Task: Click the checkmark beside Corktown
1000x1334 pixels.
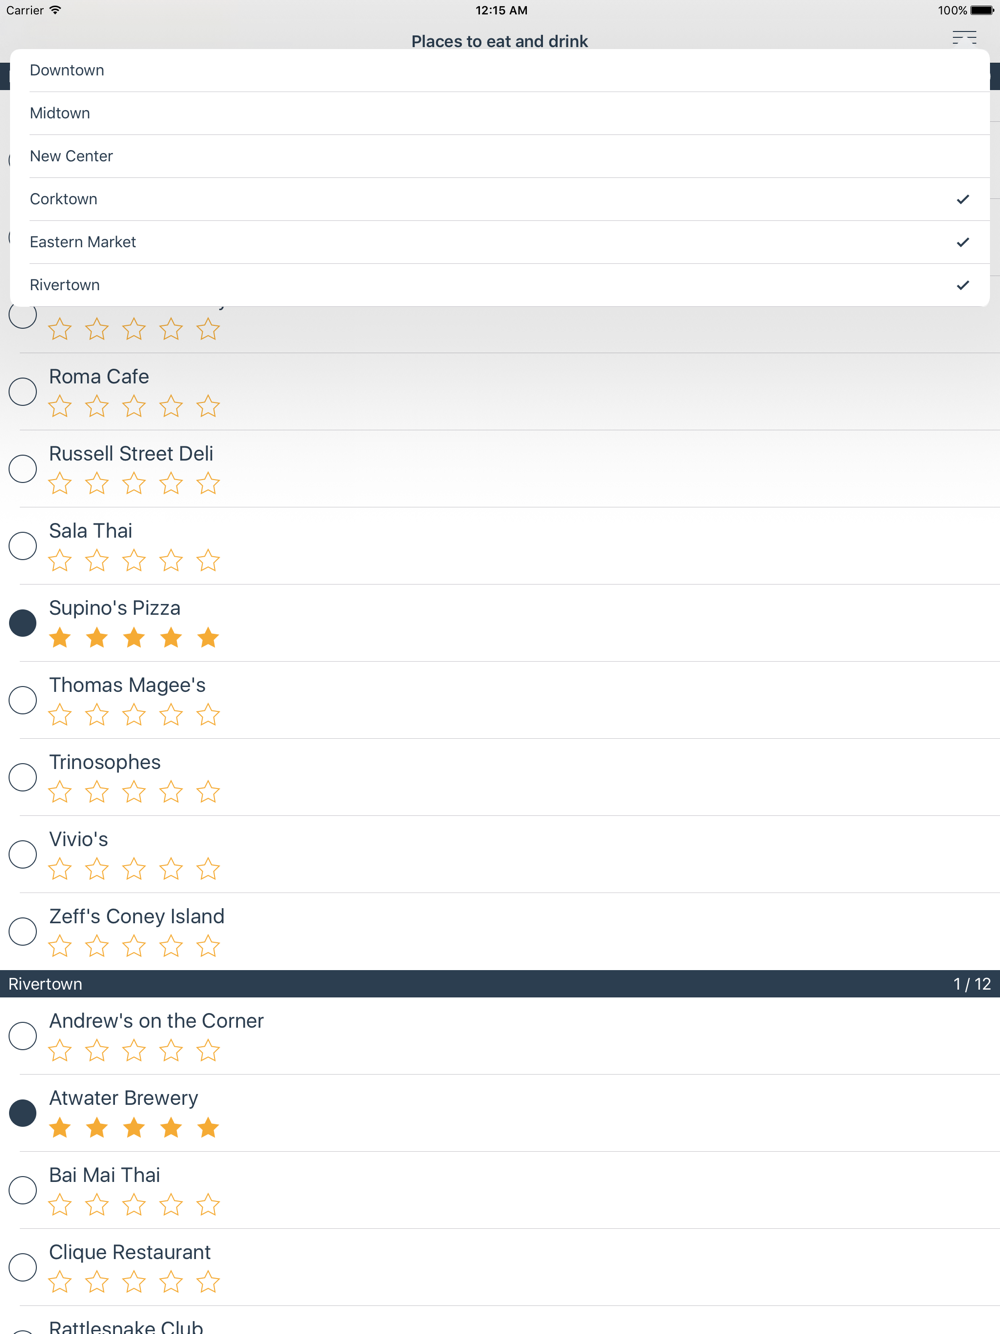Action: pos(963,199)
